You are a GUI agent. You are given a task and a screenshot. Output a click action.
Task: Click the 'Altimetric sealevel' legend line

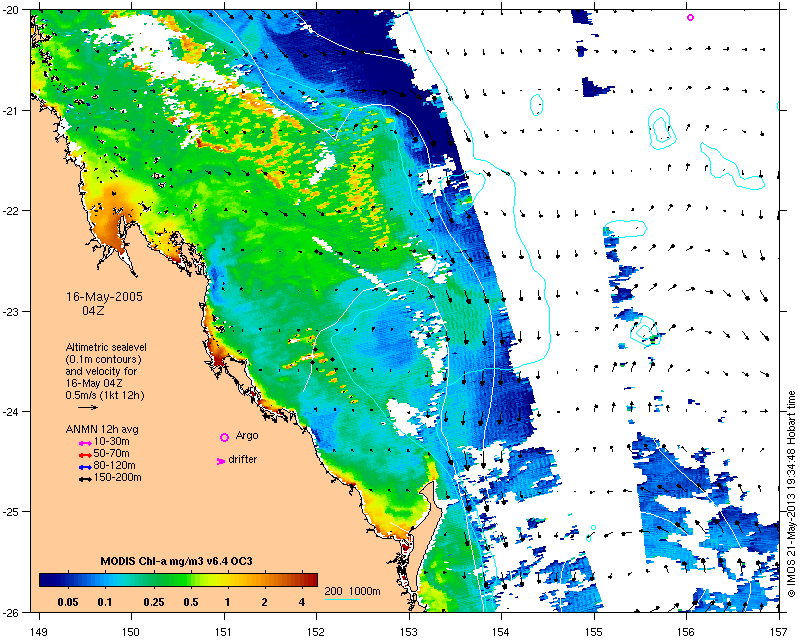[106, 347]
